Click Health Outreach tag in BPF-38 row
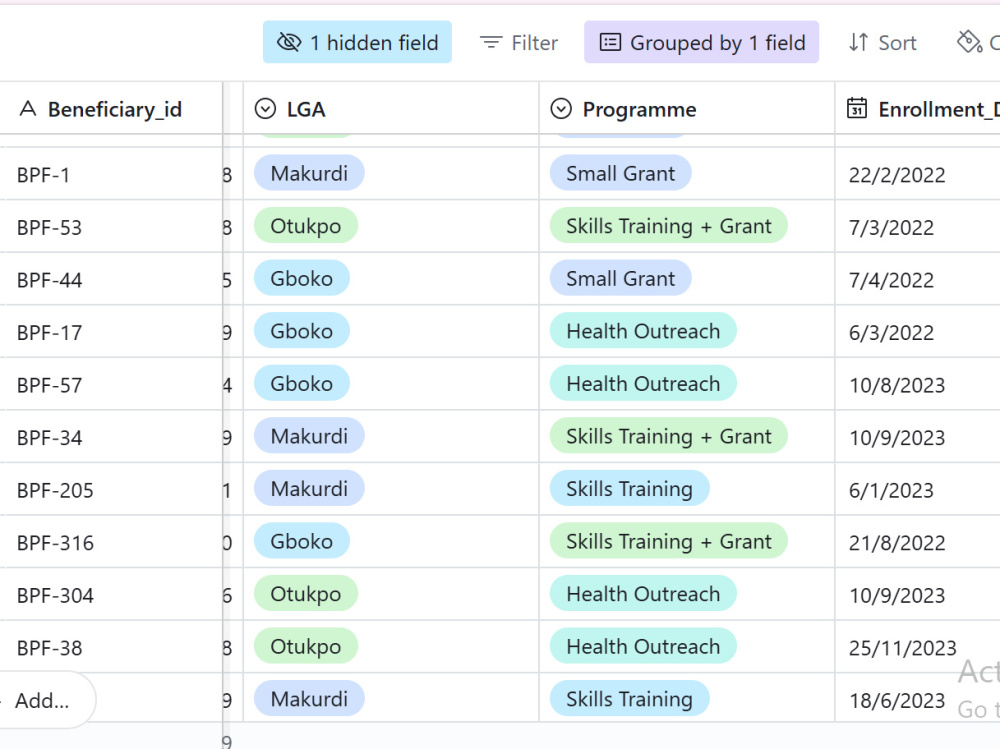Screen dimensions: 1000x749 [643, 646]
